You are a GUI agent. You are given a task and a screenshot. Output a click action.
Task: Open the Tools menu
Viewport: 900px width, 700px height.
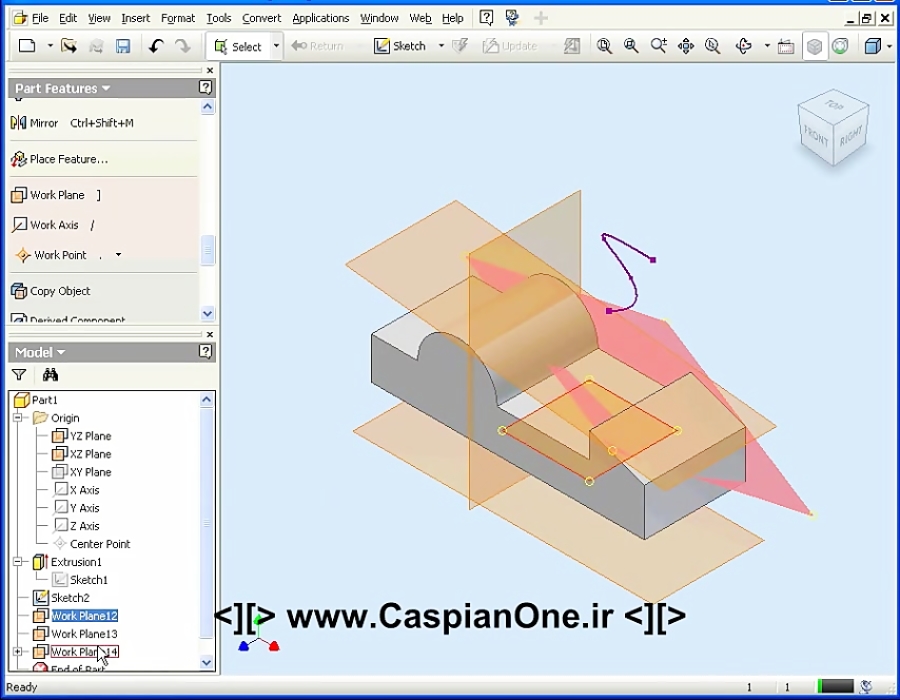[x=218, y=17]
